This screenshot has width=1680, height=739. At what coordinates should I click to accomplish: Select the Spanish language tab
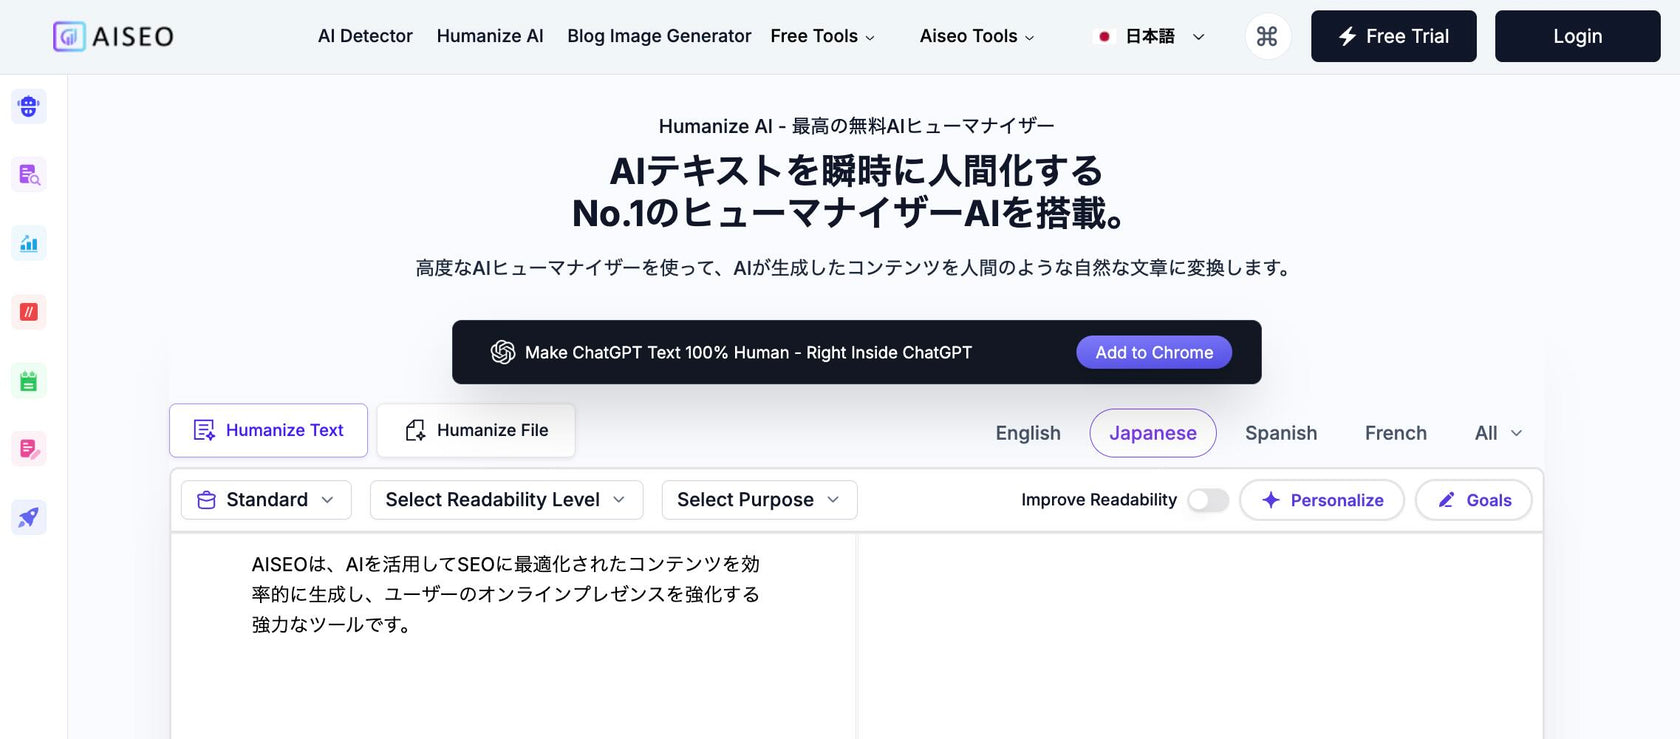coord(1281,433)
